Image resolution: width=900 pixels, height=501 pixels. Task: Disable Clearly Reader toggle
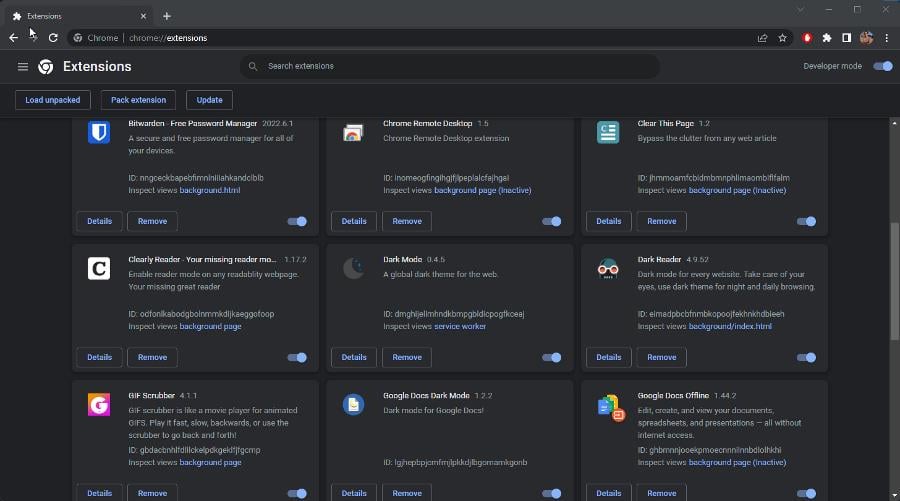pyautogui.click(x=297, y=358)
